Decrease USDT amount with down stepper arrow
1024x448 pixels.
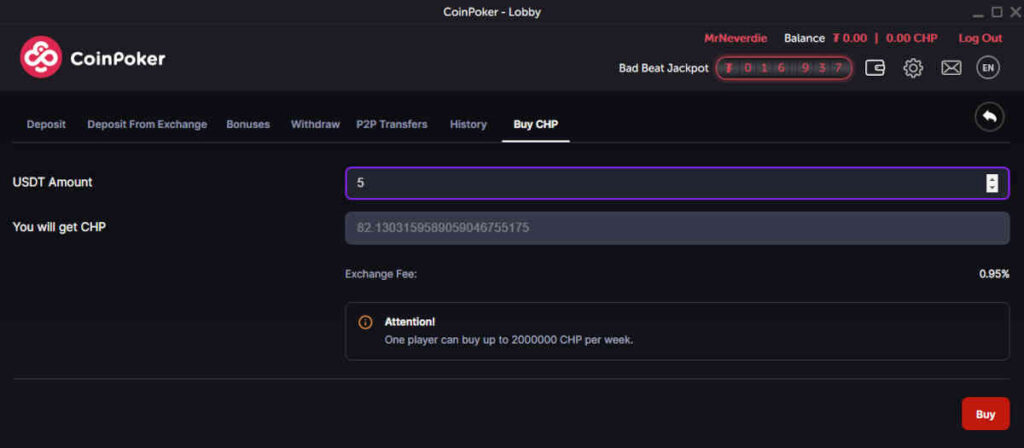pyautogui.click(x=992, y=188)
